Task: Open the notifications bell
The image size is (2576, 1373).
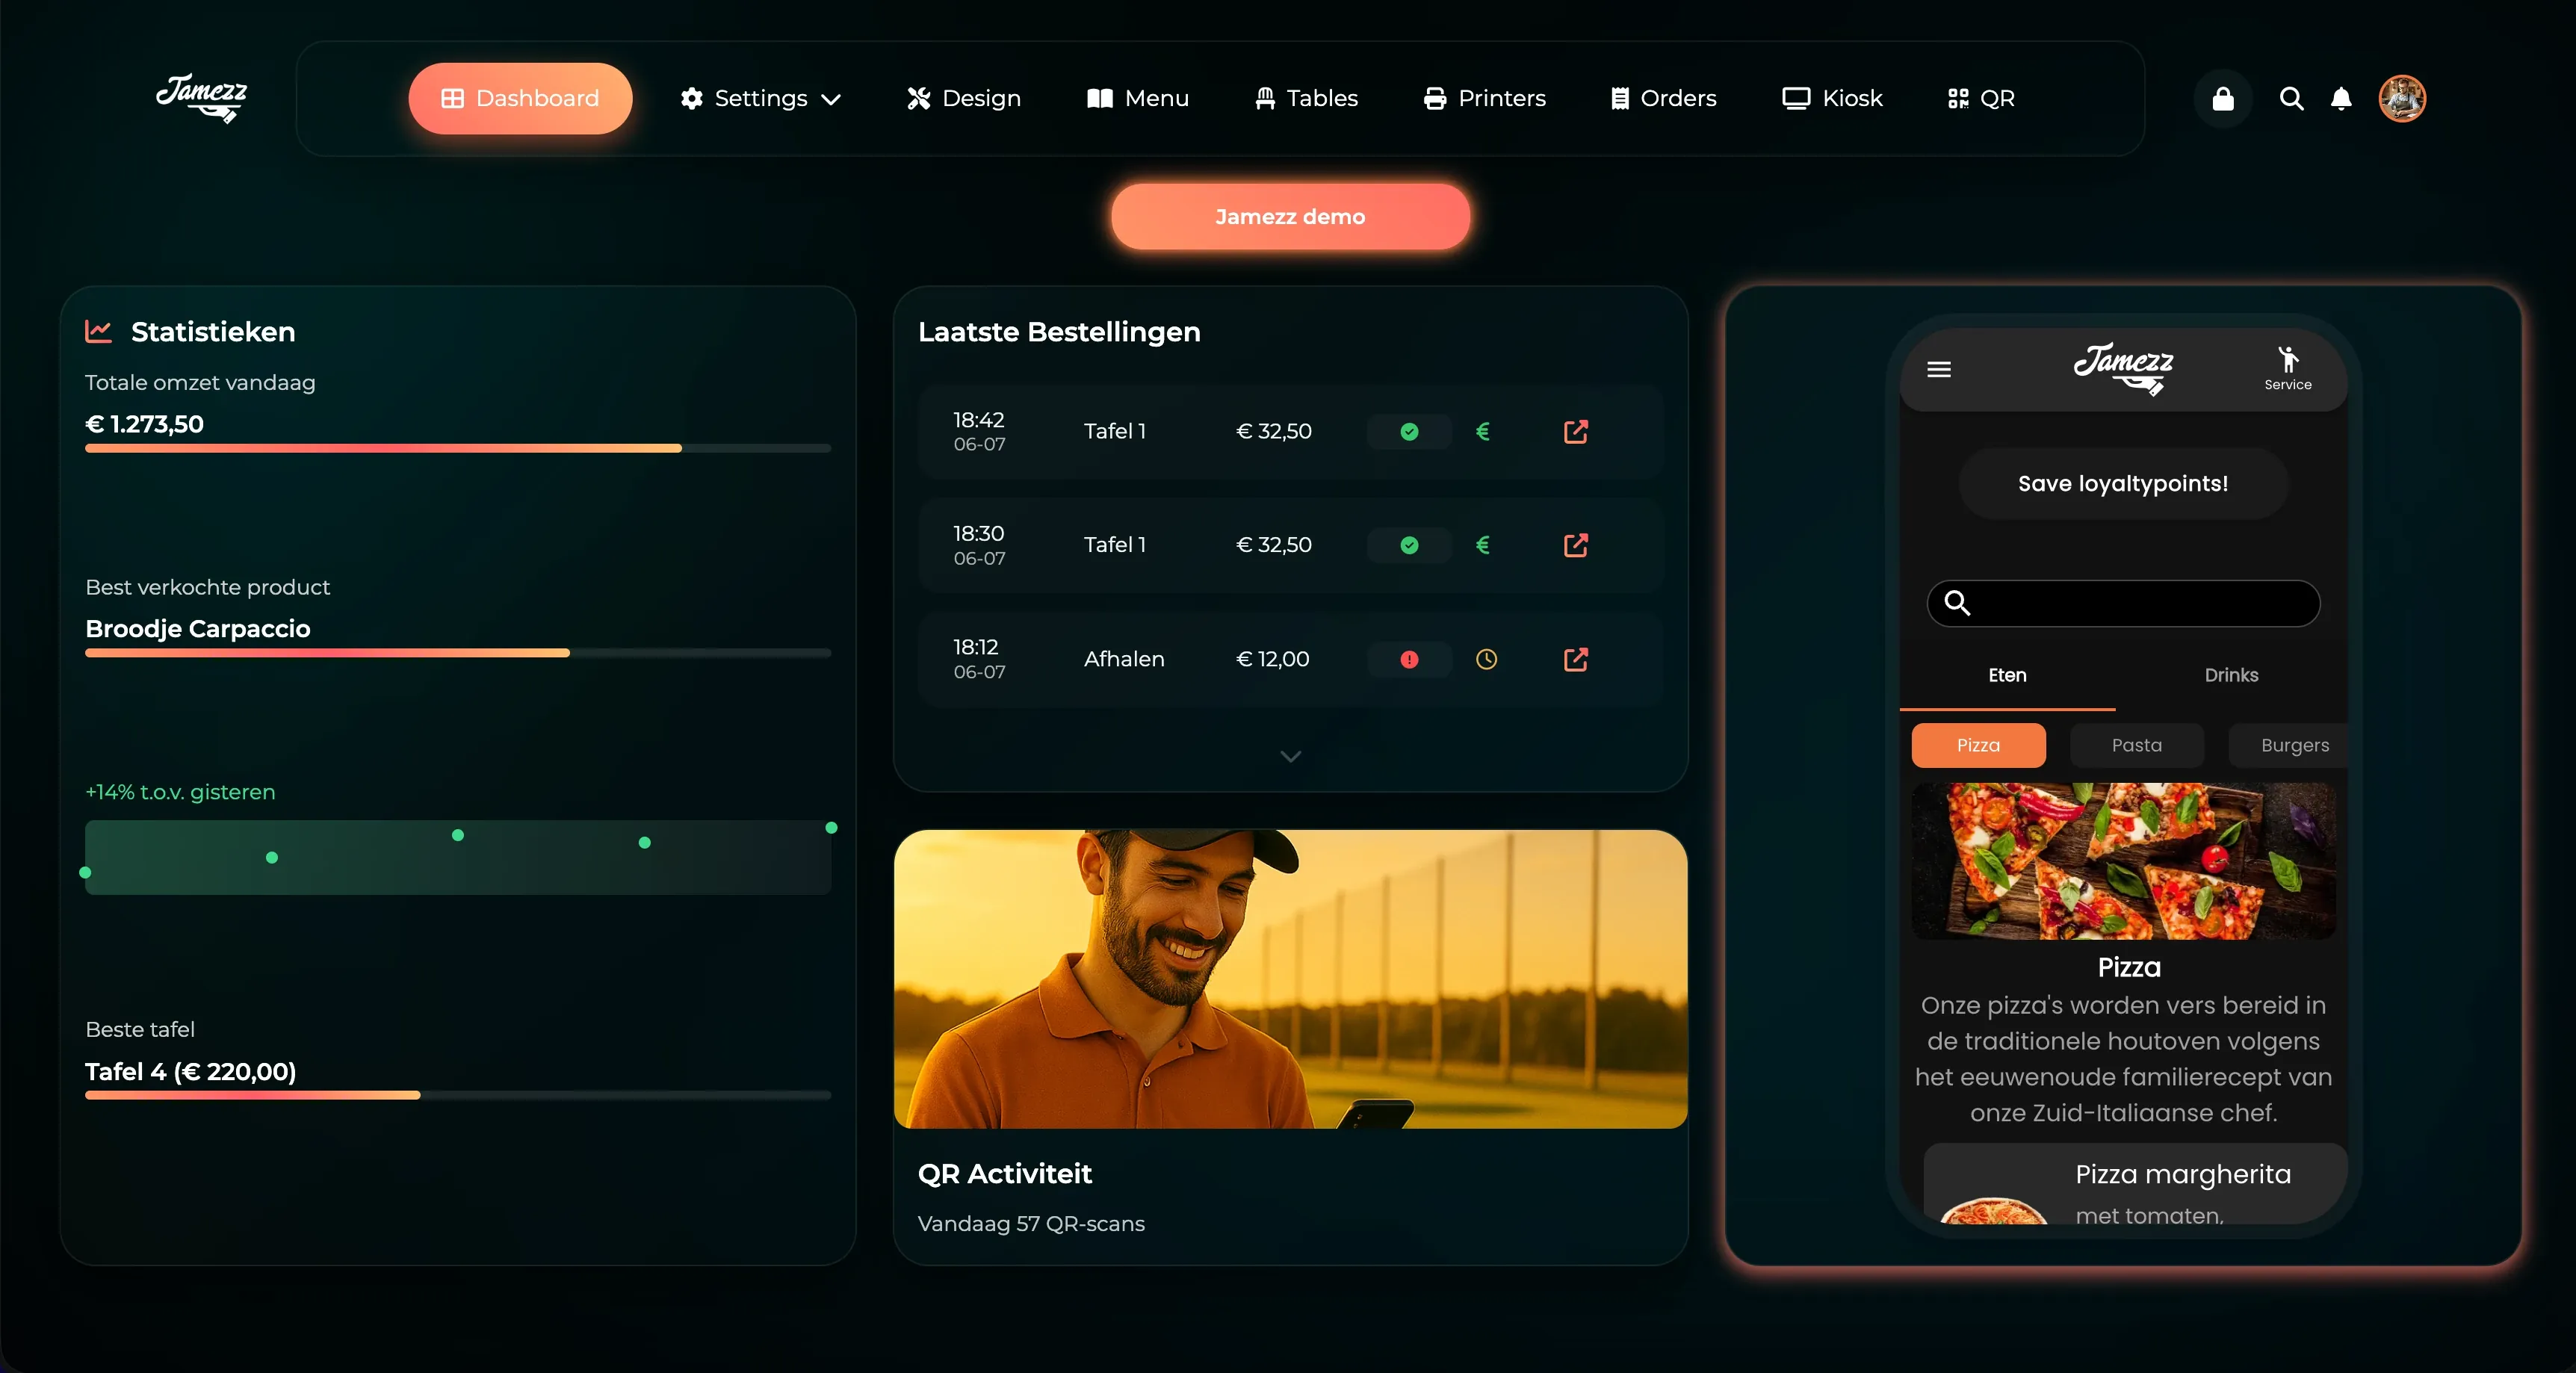Action: (x=2341, y=98)
